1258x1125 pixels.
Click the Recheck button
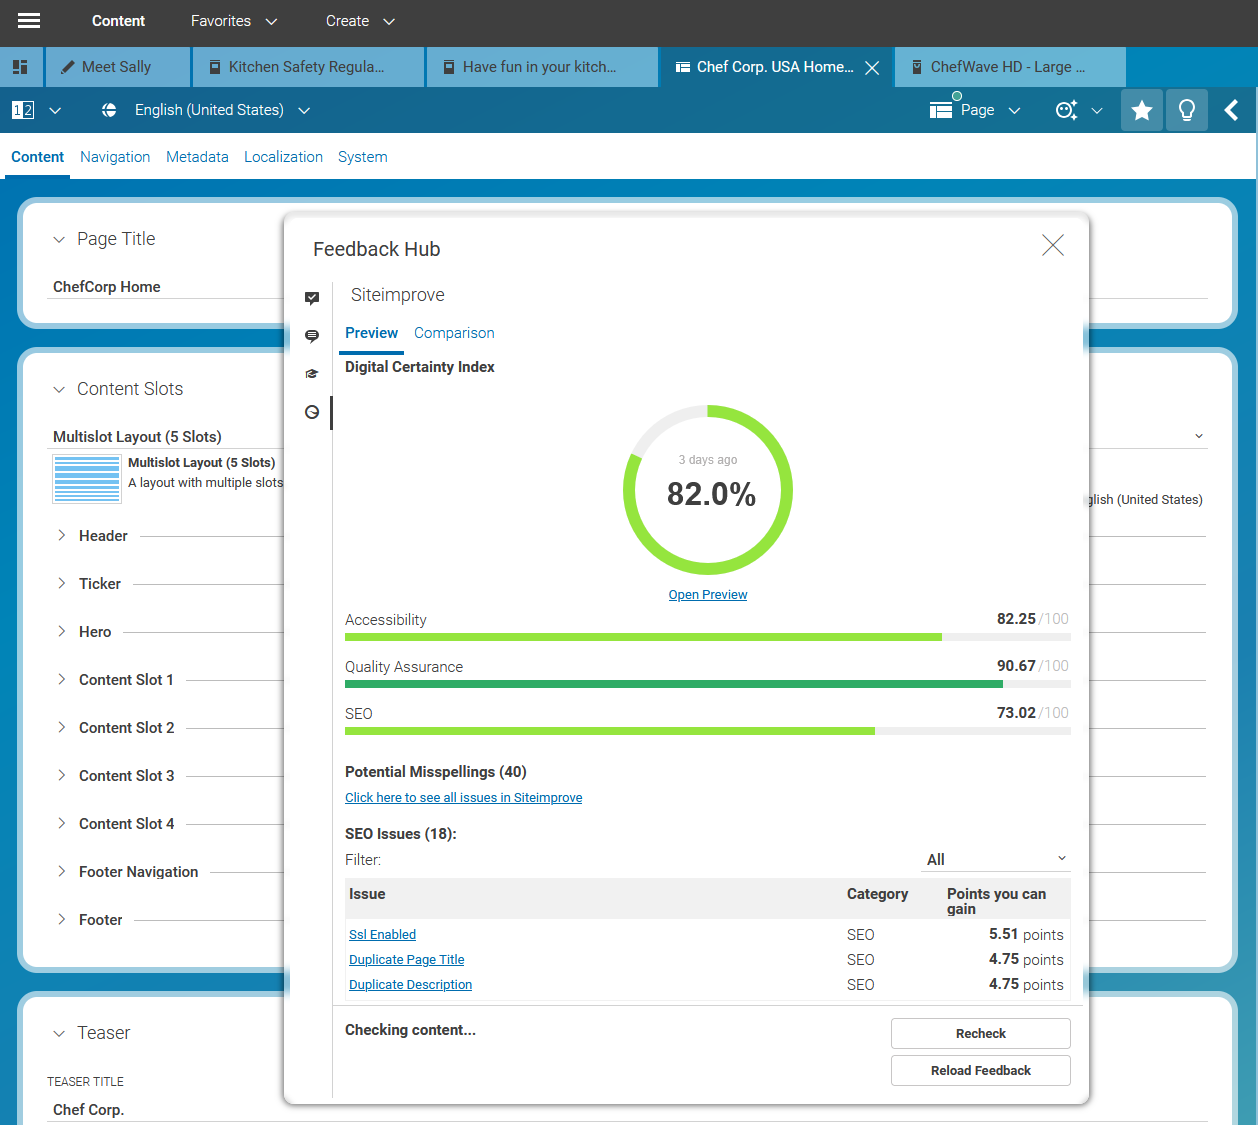(x=980, y=1033)
